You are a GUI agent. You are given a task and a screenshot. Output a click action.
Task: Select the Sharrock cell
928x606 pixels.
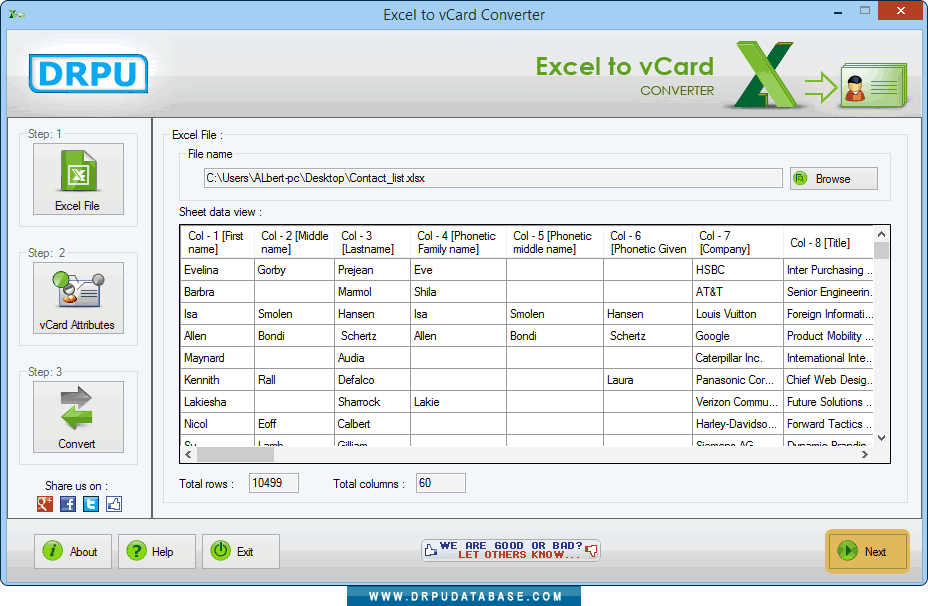(x=373, y=401)
